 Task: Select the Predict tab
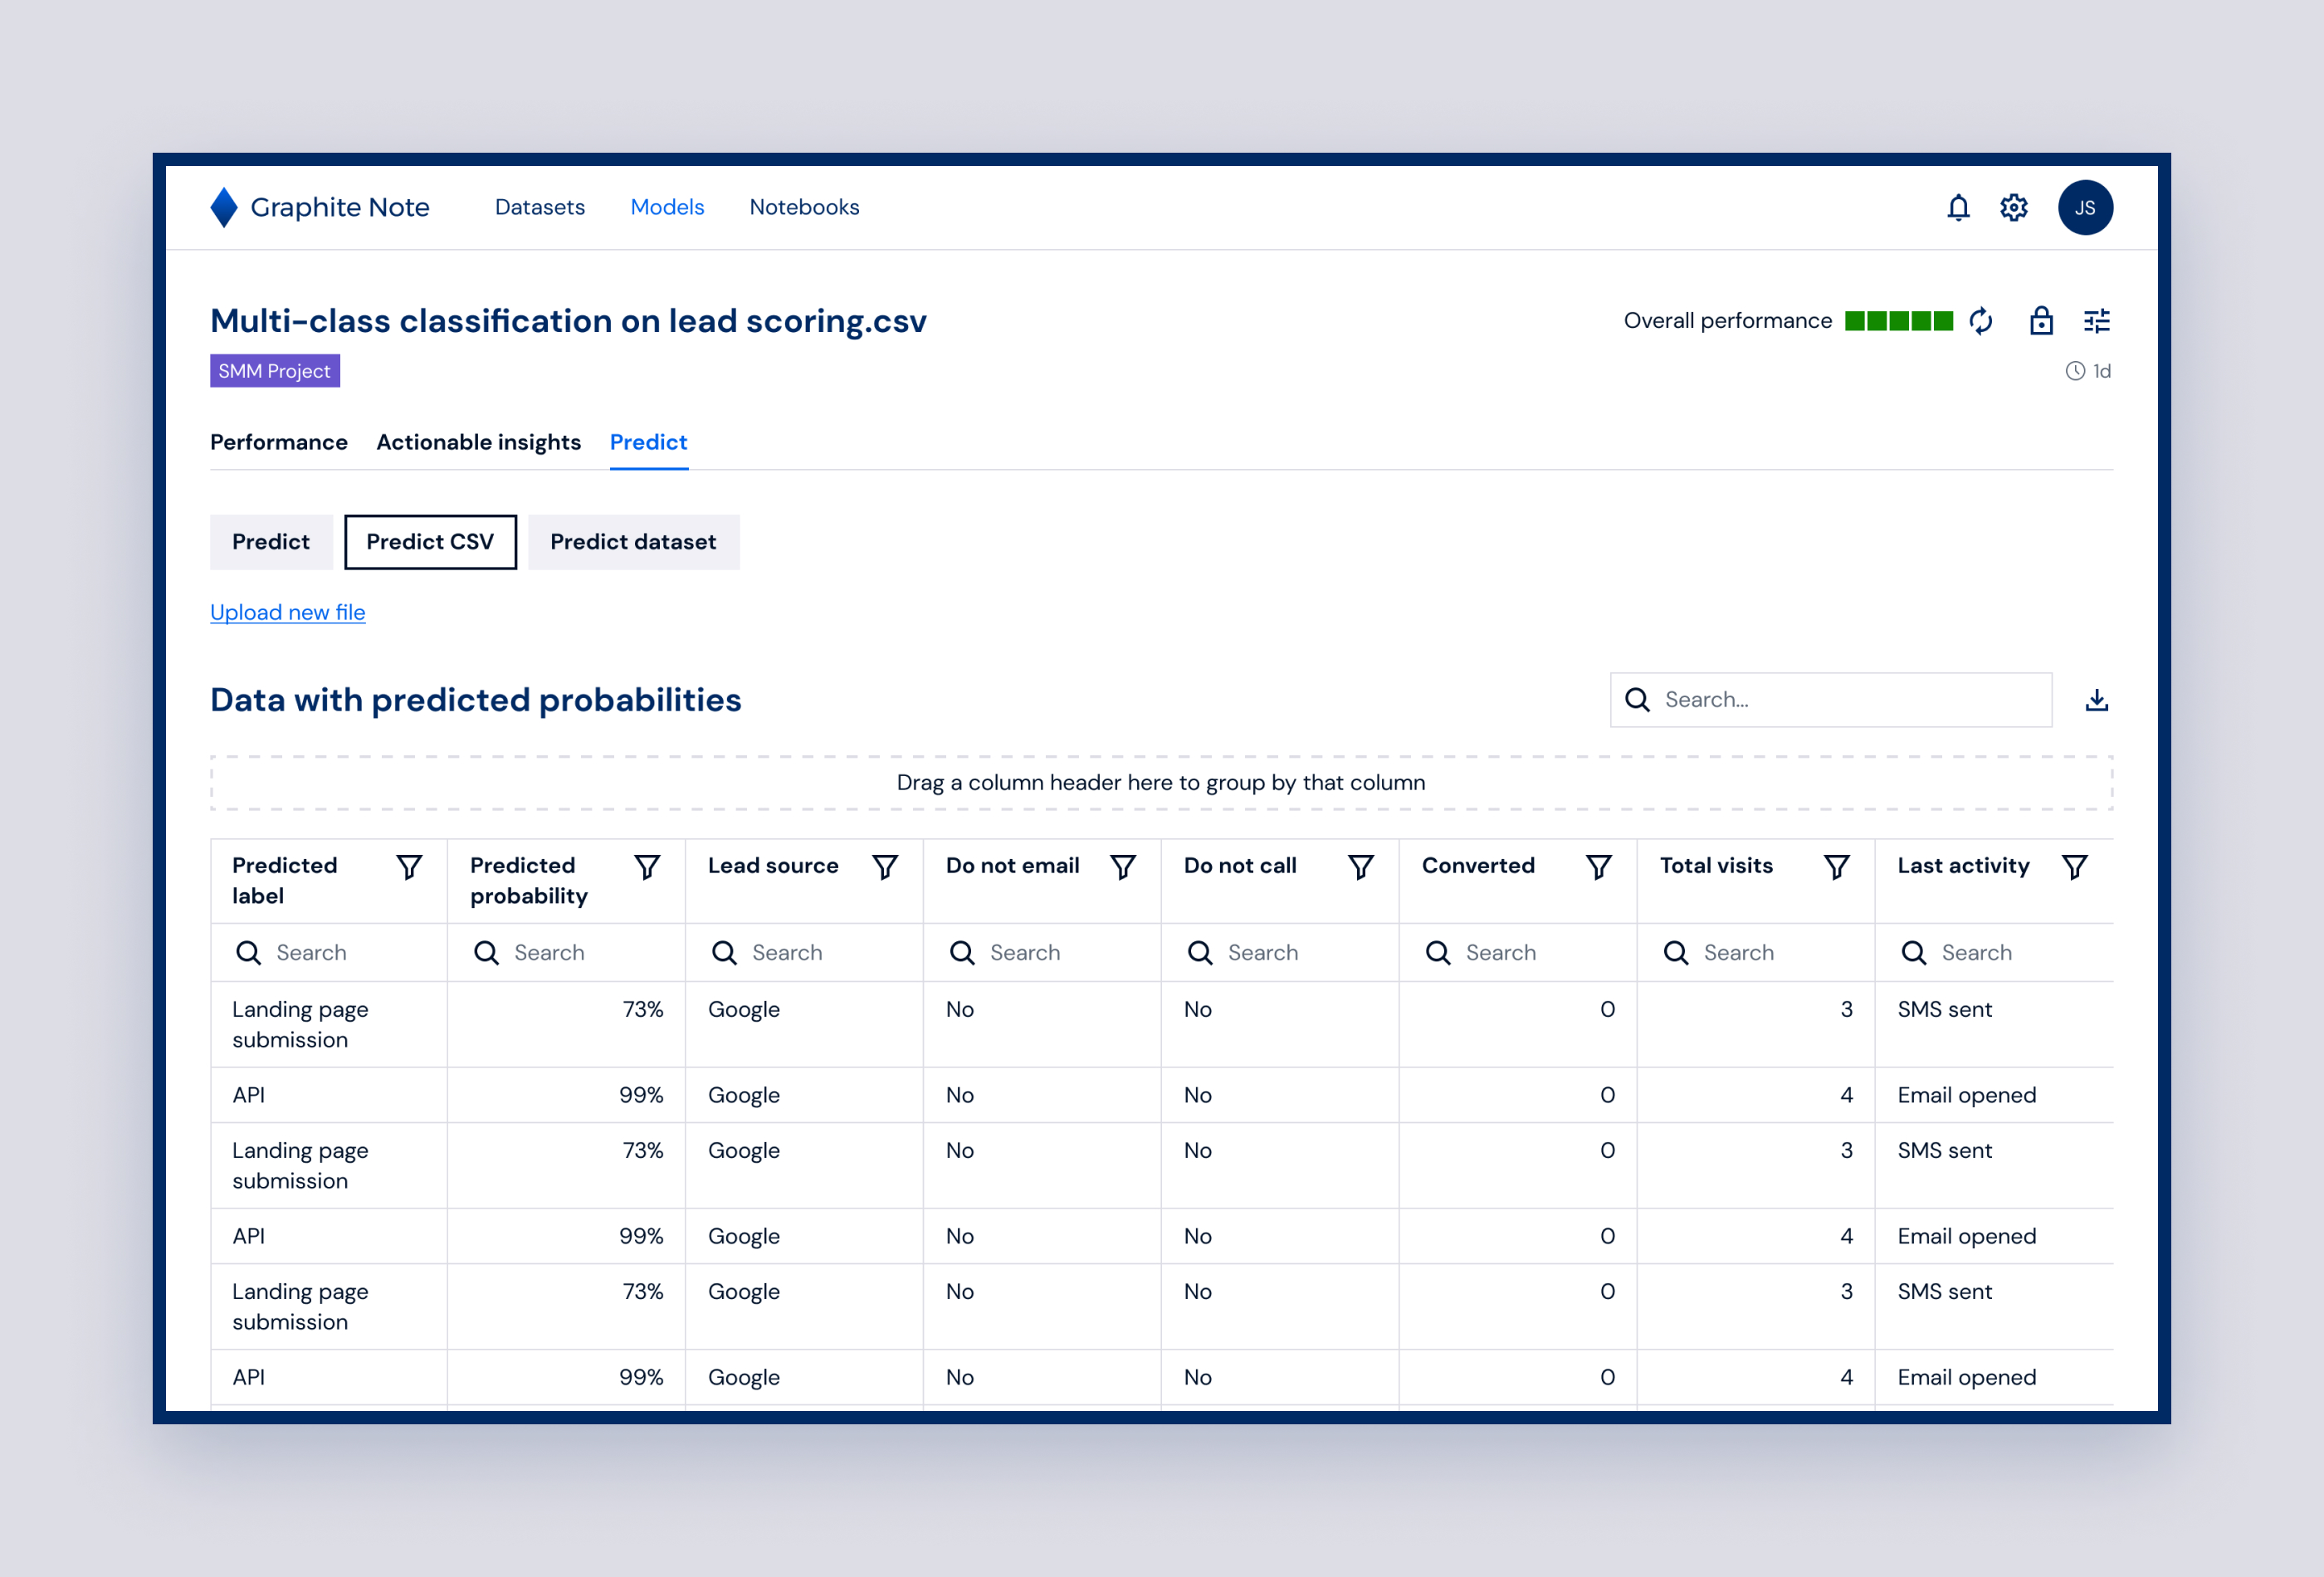648,442
